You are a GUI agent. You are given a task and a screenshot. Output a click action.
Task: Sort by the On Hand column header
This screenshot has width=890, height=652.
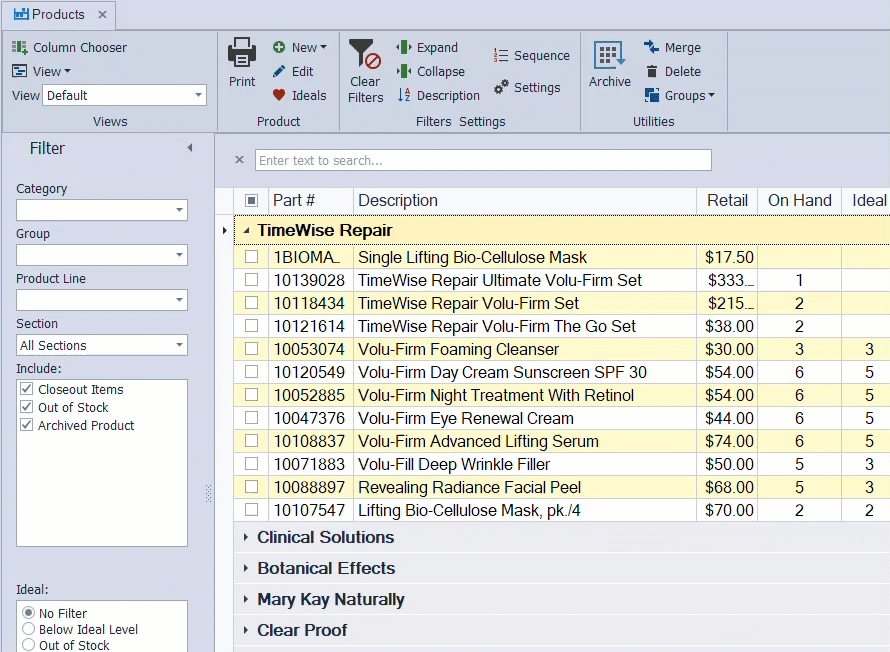click(799, 200)
